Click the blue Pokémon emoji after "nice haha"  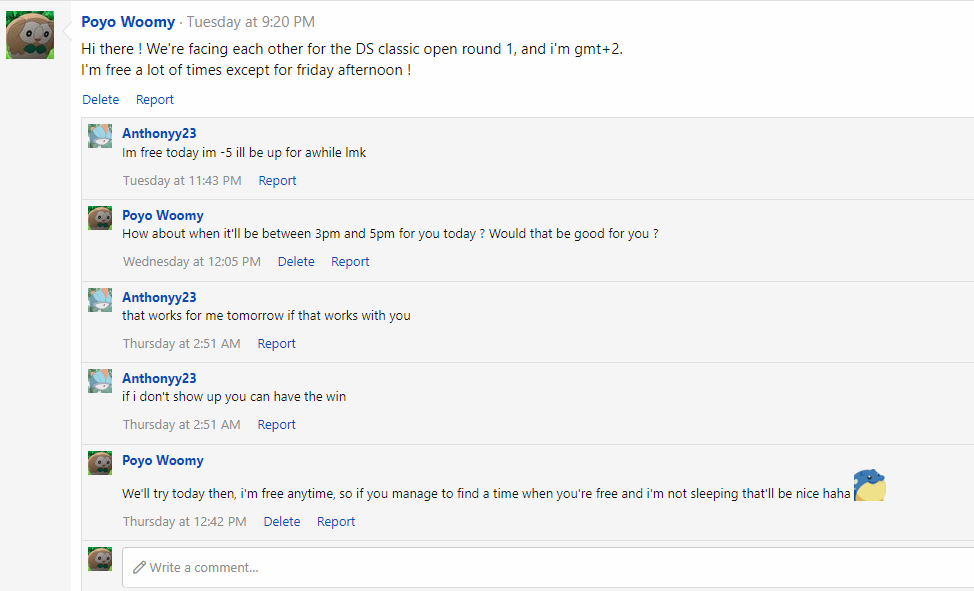click(869, 486)
